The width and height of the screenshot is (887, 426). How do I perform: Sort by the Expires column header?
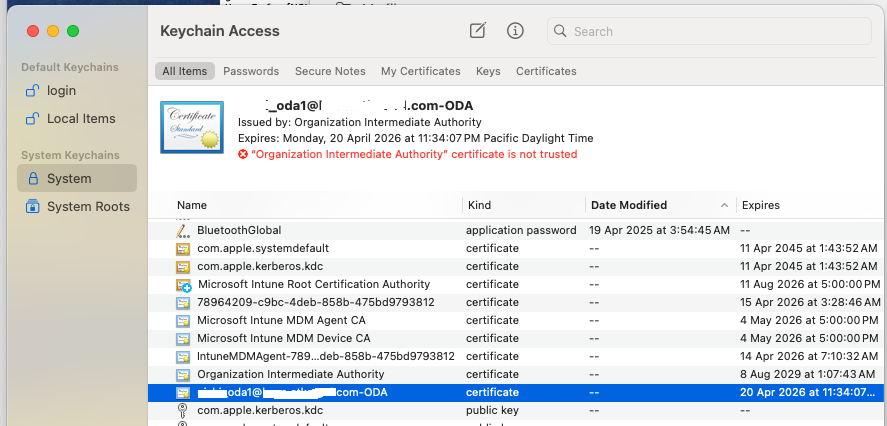pos(761,205)
